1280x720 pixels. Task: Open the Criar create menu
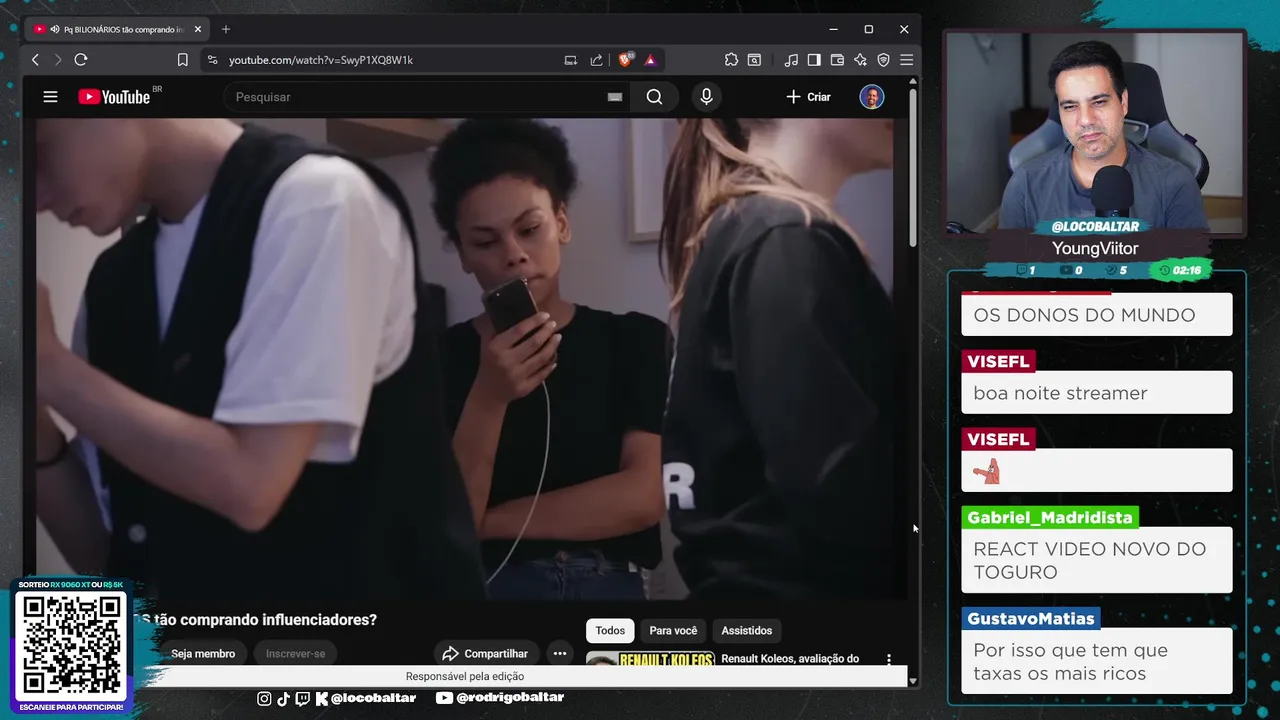pyautogui.click(x=808, y=97)
